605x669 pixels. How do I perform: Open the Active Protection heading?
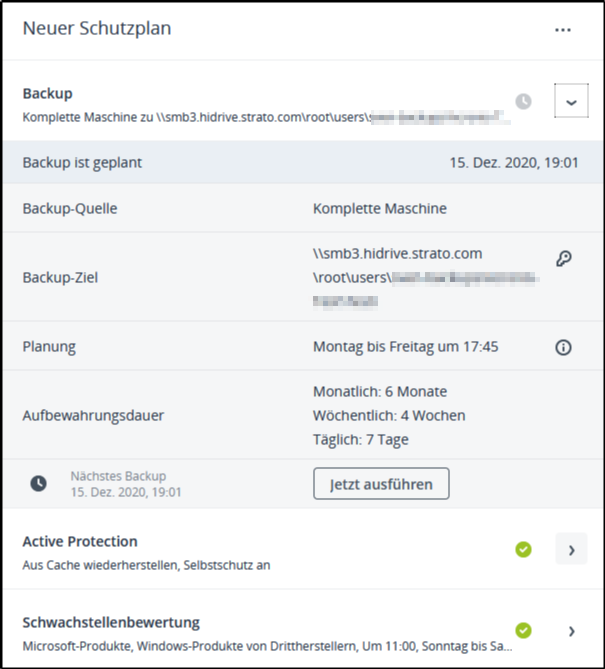[x=80, y=541]
